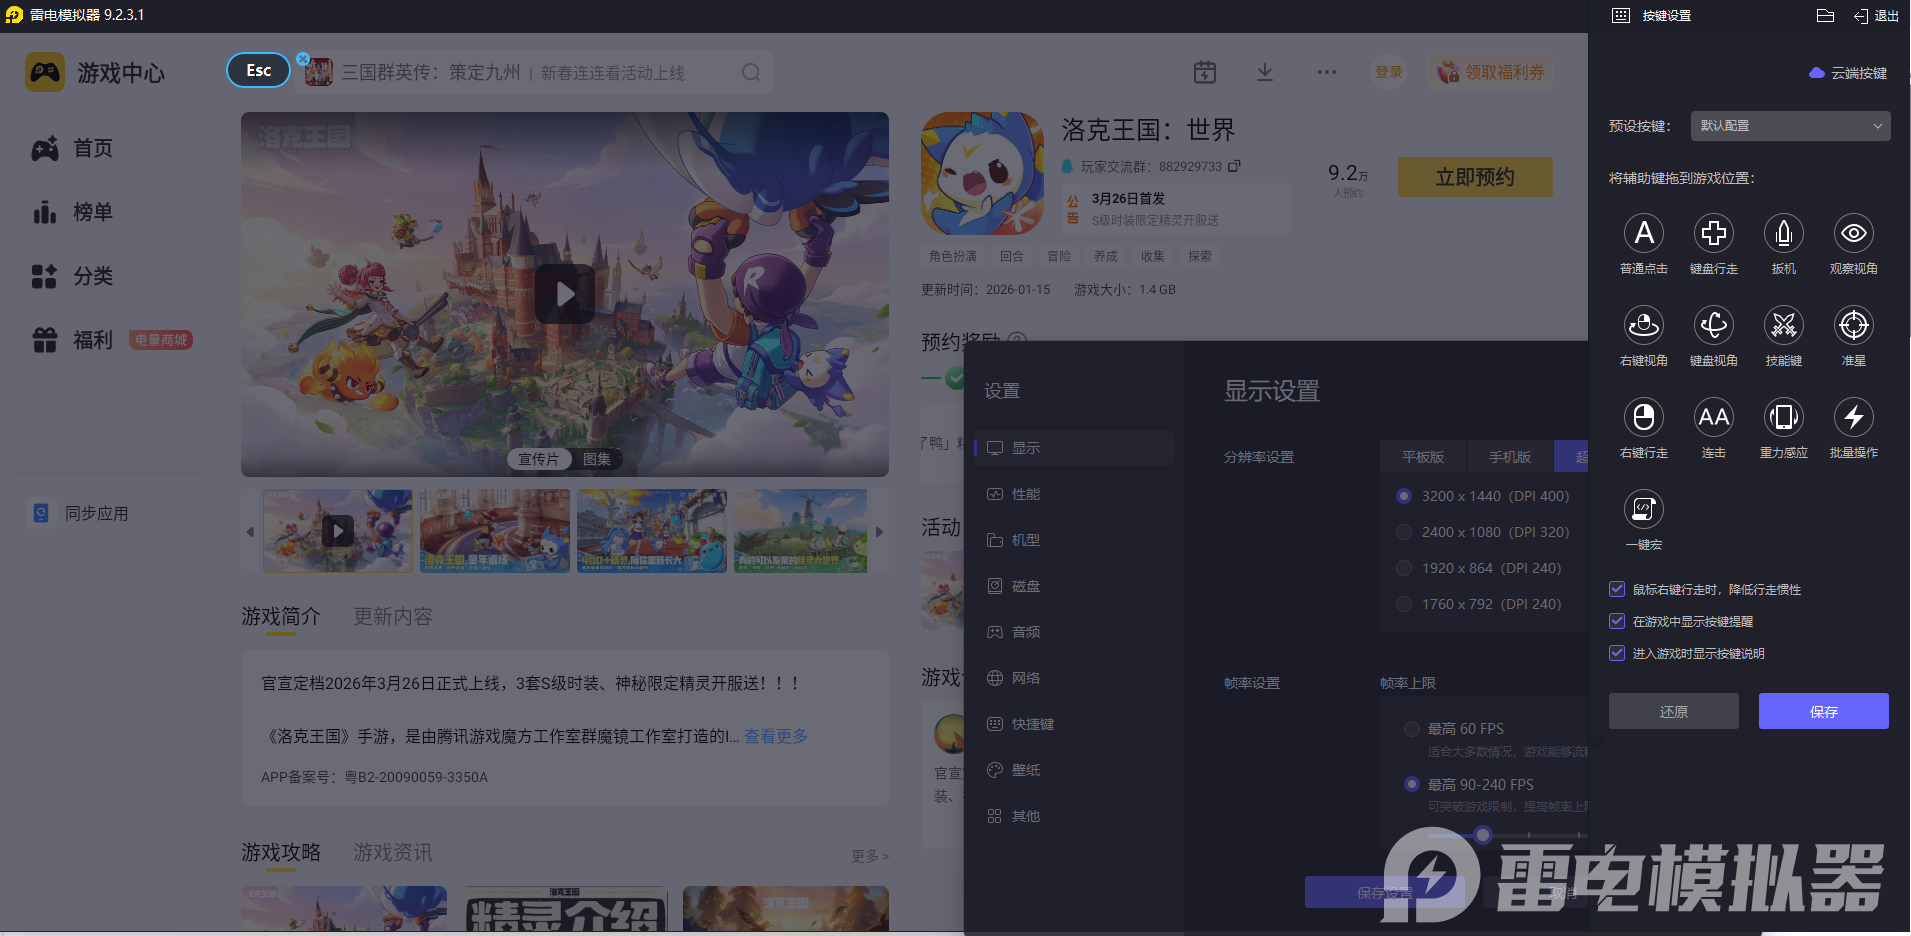Viewport: 1911px width, 936px height.
Task: Open the downloads icon in game center
Action: pos(1265,72)
